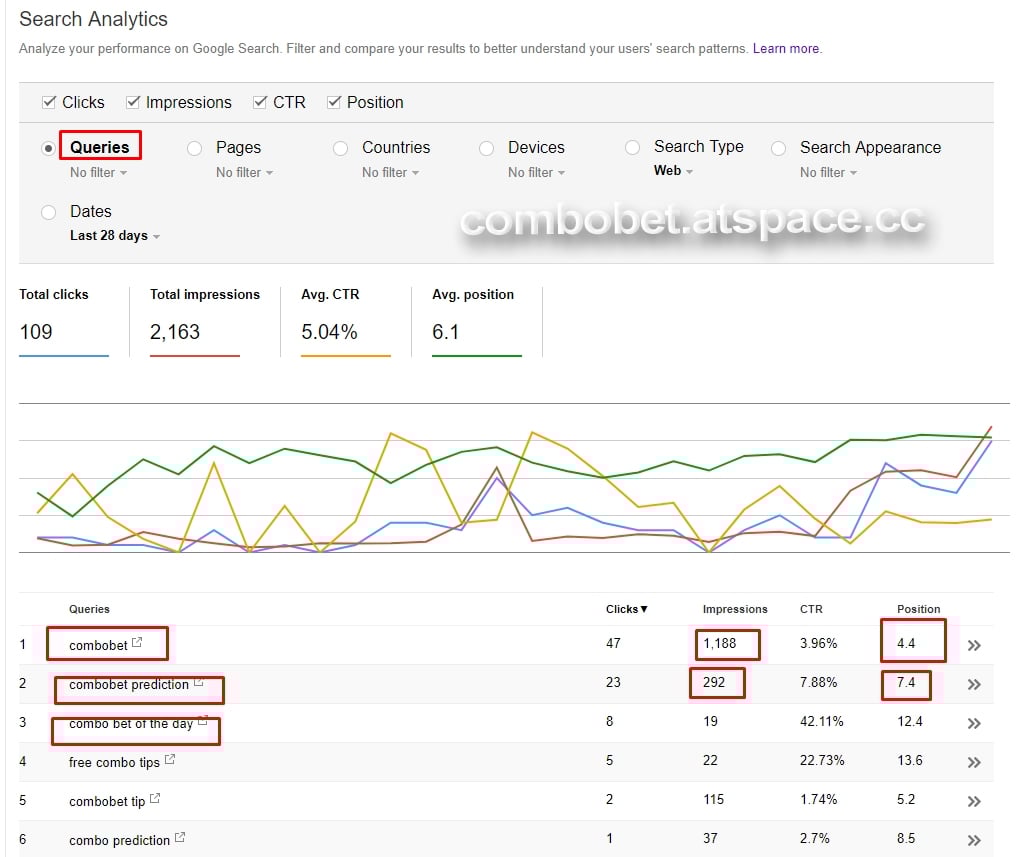Click double-arrow icon on 'combobet tip' row
Image resolution: width=1022 pixels, height=857 pixels.
click(x=974, y=801)
